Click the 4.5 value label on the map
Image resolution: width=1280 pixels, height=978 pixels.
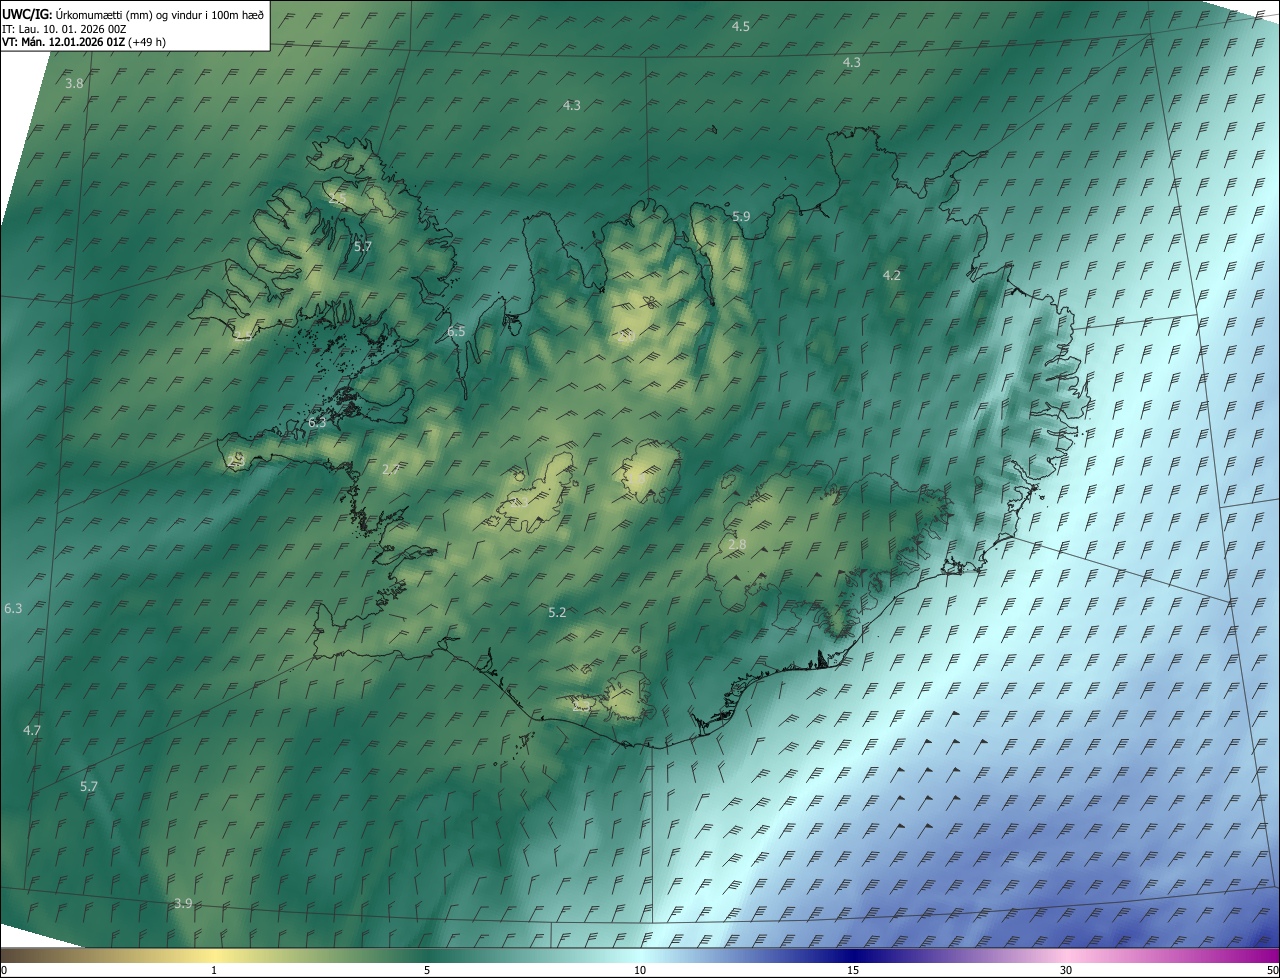741,26
